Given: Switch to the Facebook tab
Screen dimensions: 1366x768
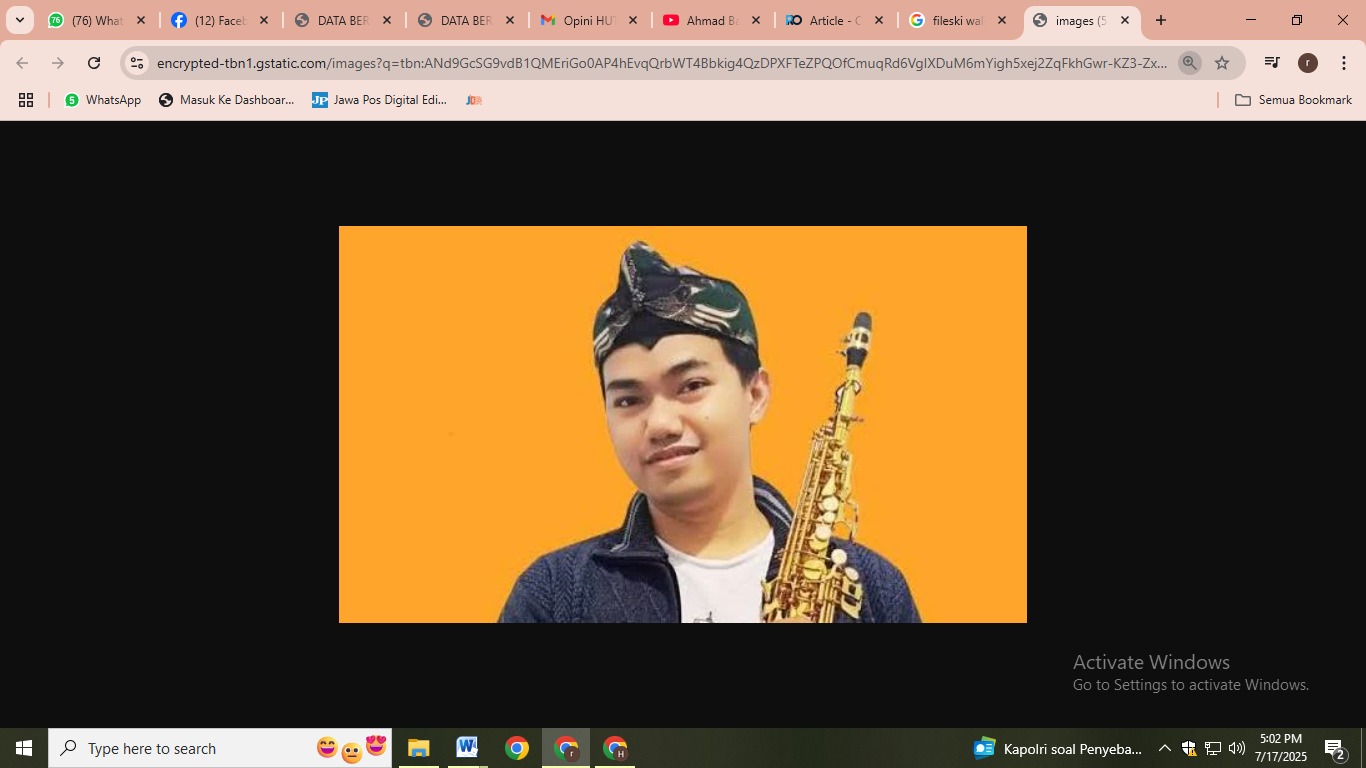Looking at the screenshot, I should (x=219, y=20).
